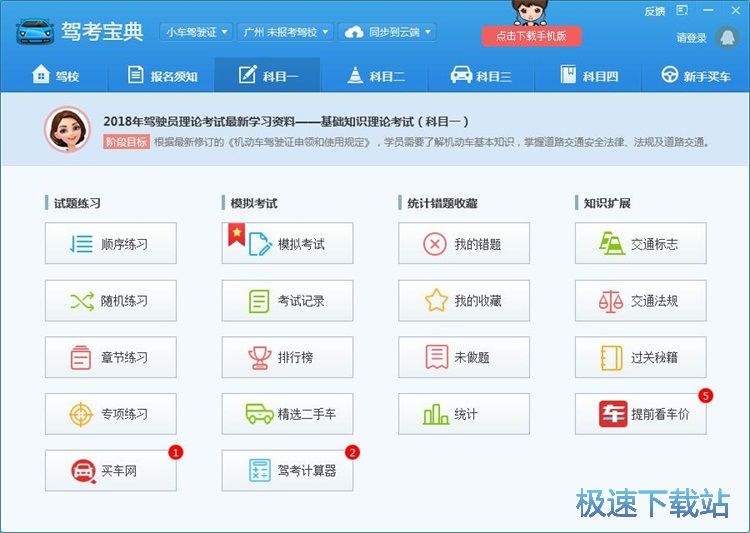Click the cloud upload icon in 同步到云端

[x=354, y=32]
